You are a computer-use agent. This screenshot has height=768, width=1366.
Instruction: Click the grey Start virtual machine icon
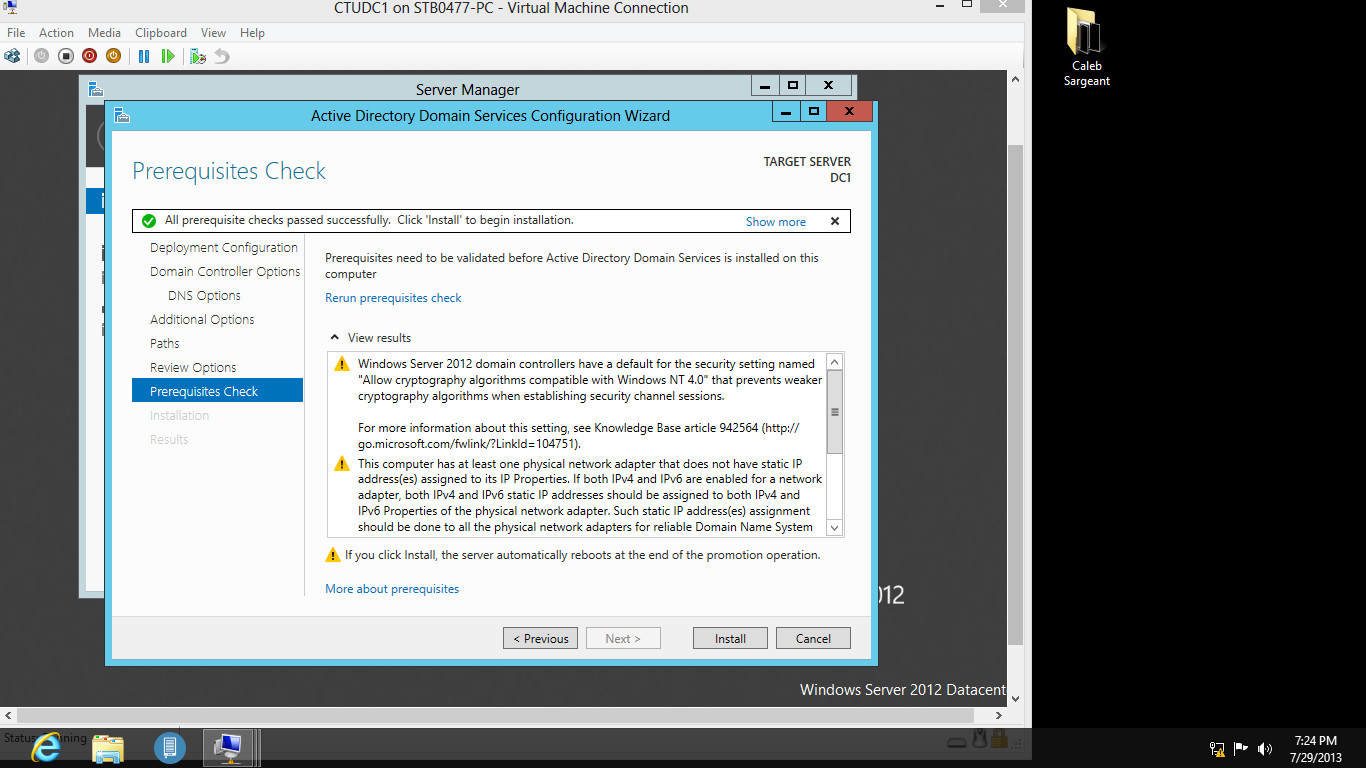tap(41, 56)
